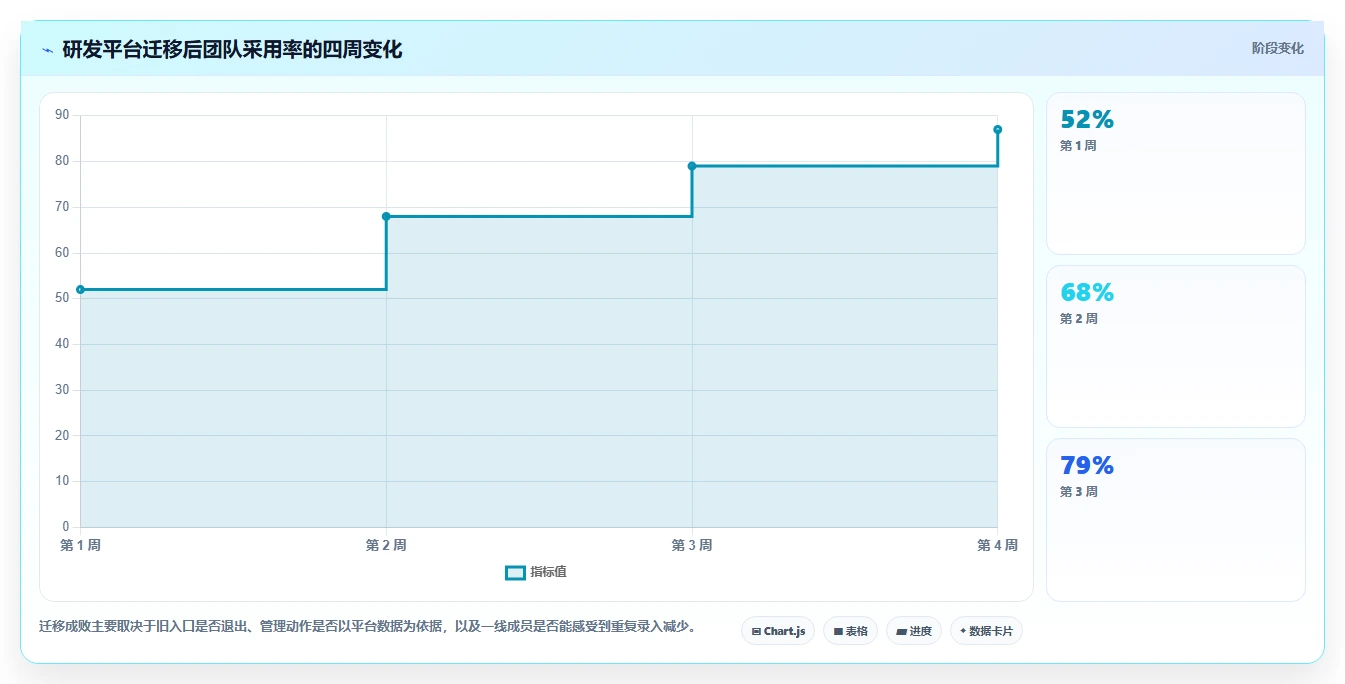Click x-axis label 第 3 周
The height and width of the screenshot is (684, 1345).
click(x=692, y=545)
